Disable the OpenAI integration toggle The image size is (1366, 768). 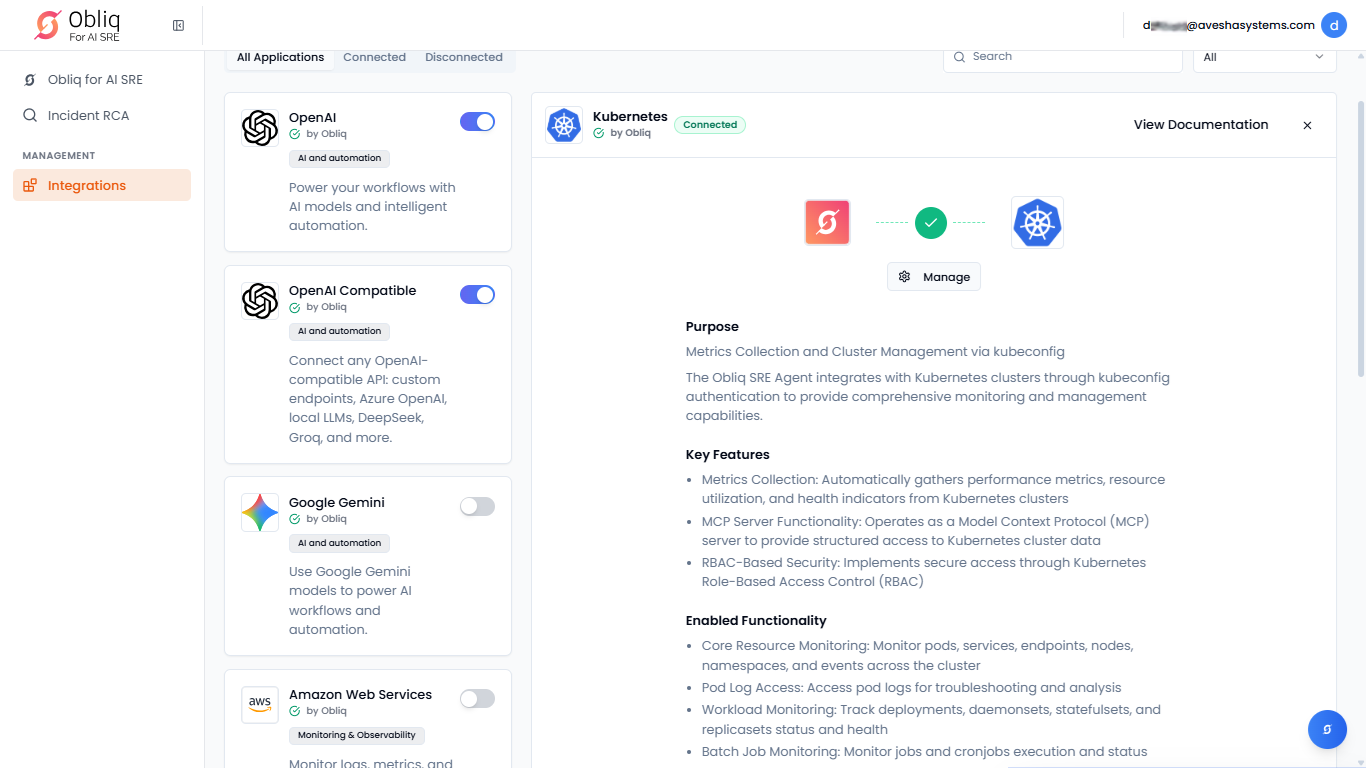click(x=477, y=122)
